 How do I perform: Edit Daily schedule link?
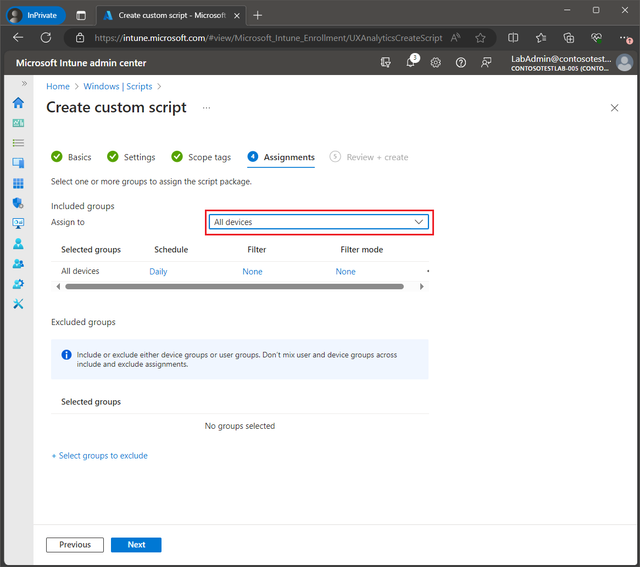coord(158,271)
